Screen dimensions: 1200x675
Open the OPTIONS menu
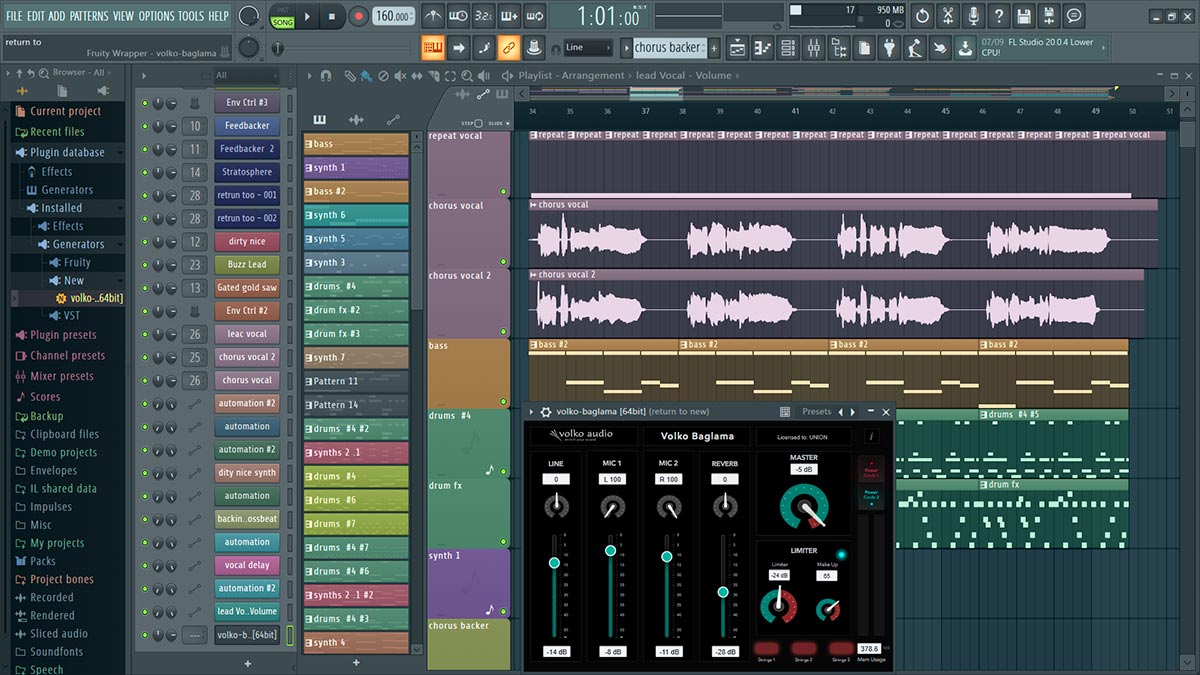(156, 16)
